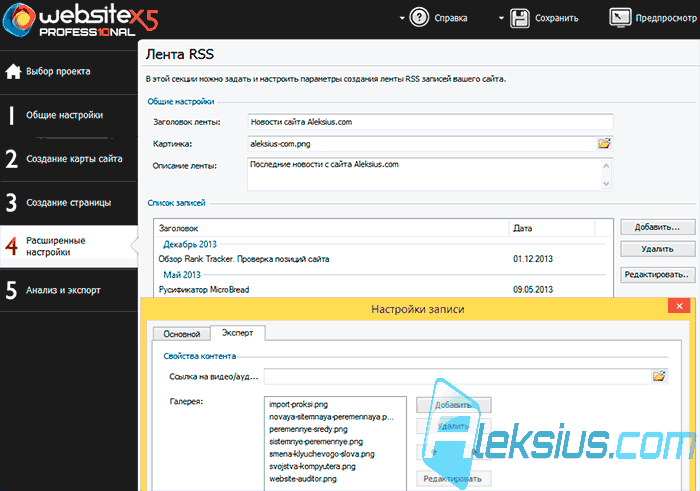Viewport: 700px width, 491px height.
Task: Click the Ссылка на видео/ауд field
Action: click(458, 376)
